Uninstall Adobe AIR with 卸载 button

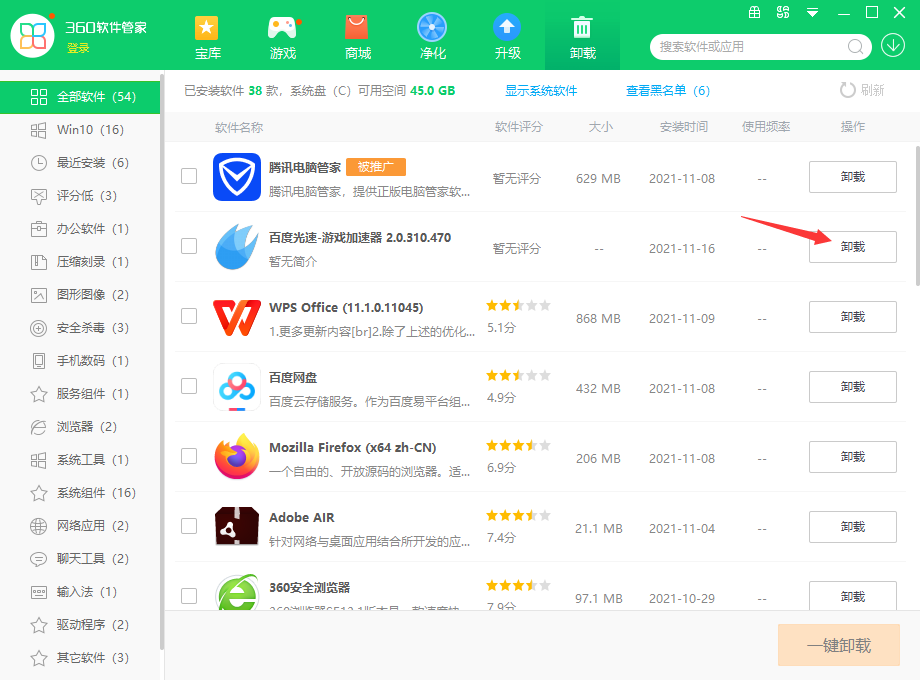click(x=853, y=526)
